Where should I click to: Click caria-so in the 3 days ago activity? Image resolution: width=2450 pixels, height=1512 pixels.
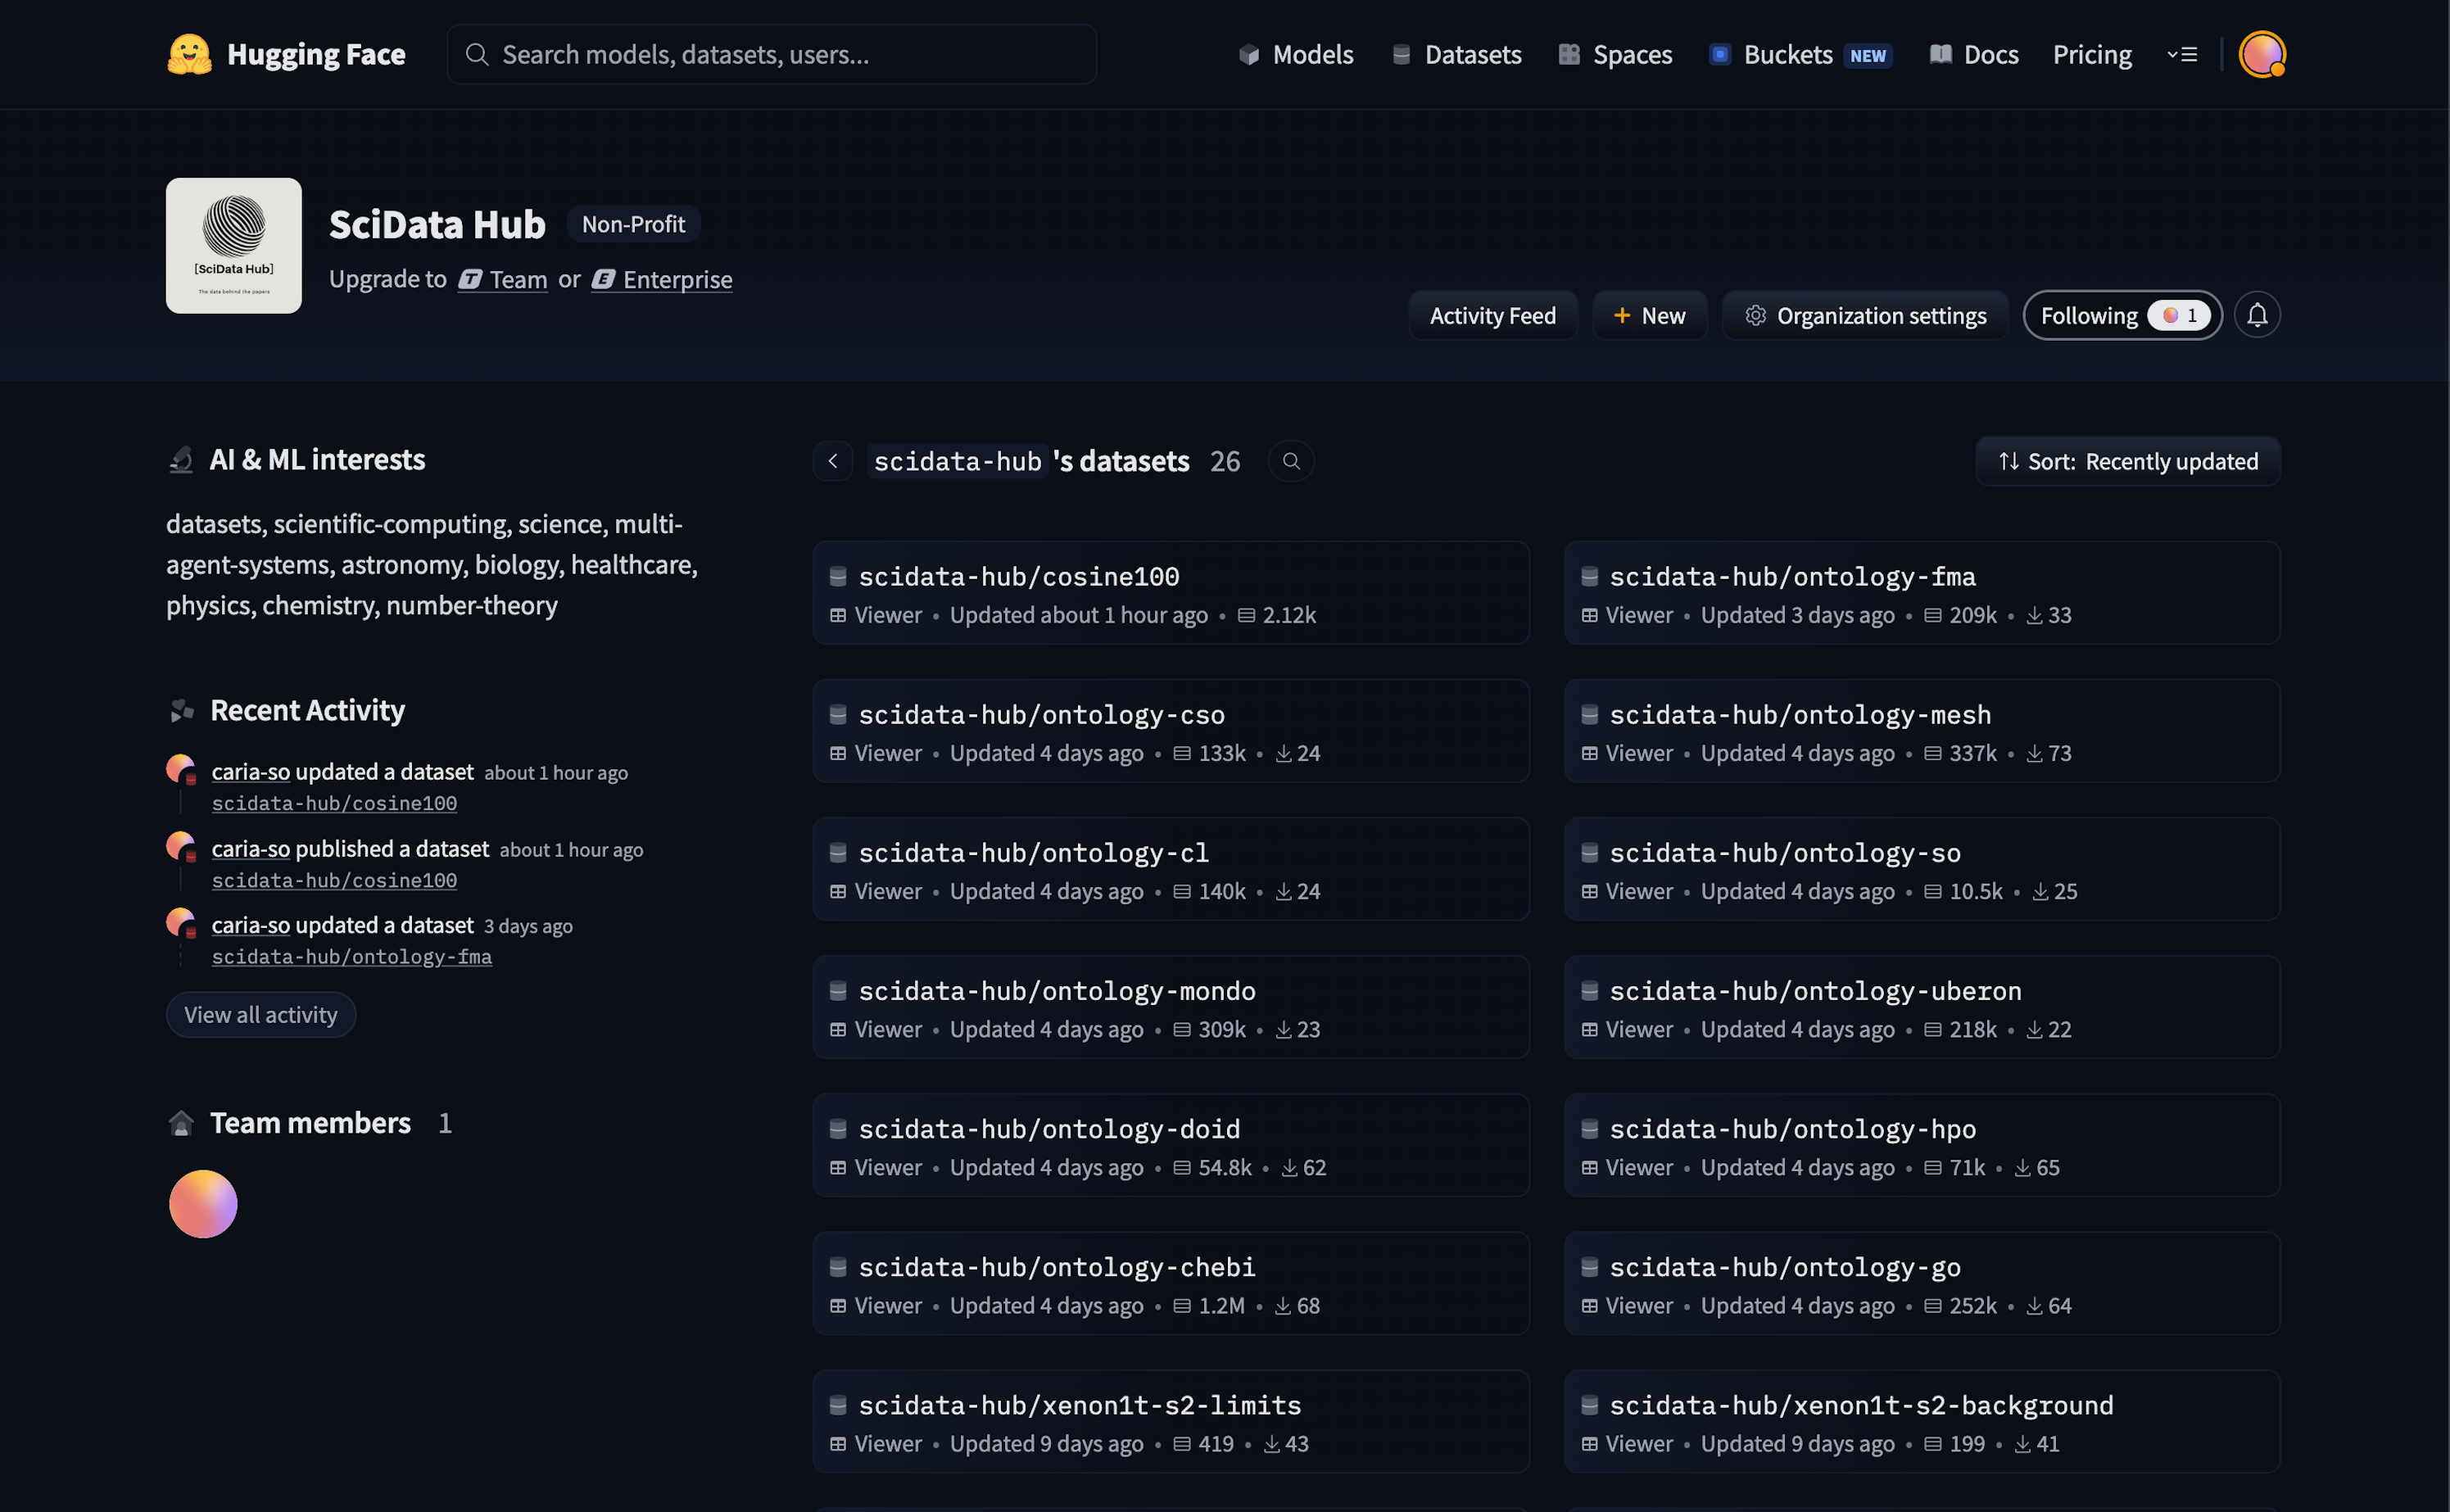pyautogui.click(x=251, y=925)
